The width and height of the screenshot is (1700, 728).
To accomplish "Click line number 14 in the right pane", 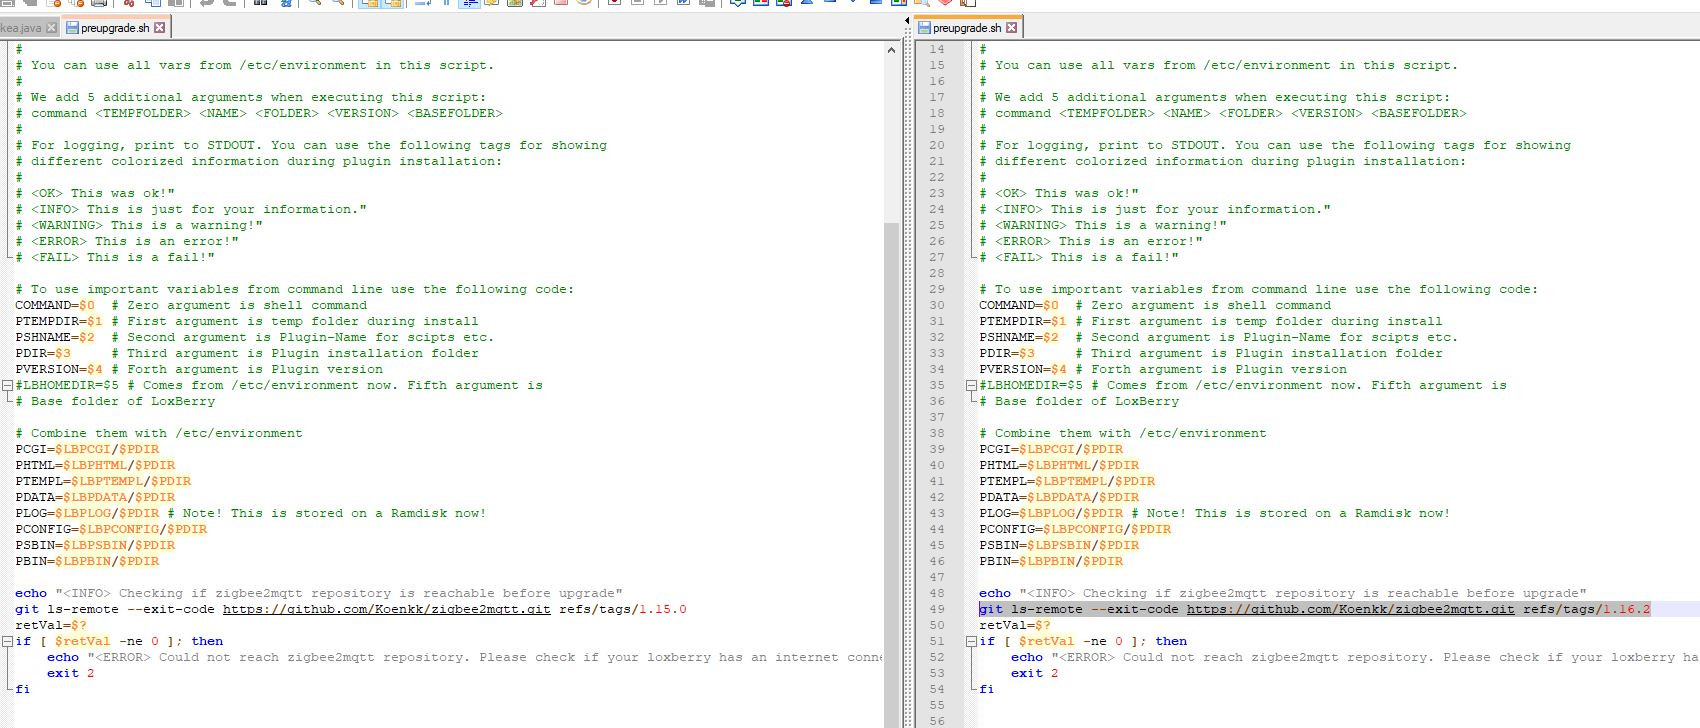I will tap(936, 49).
